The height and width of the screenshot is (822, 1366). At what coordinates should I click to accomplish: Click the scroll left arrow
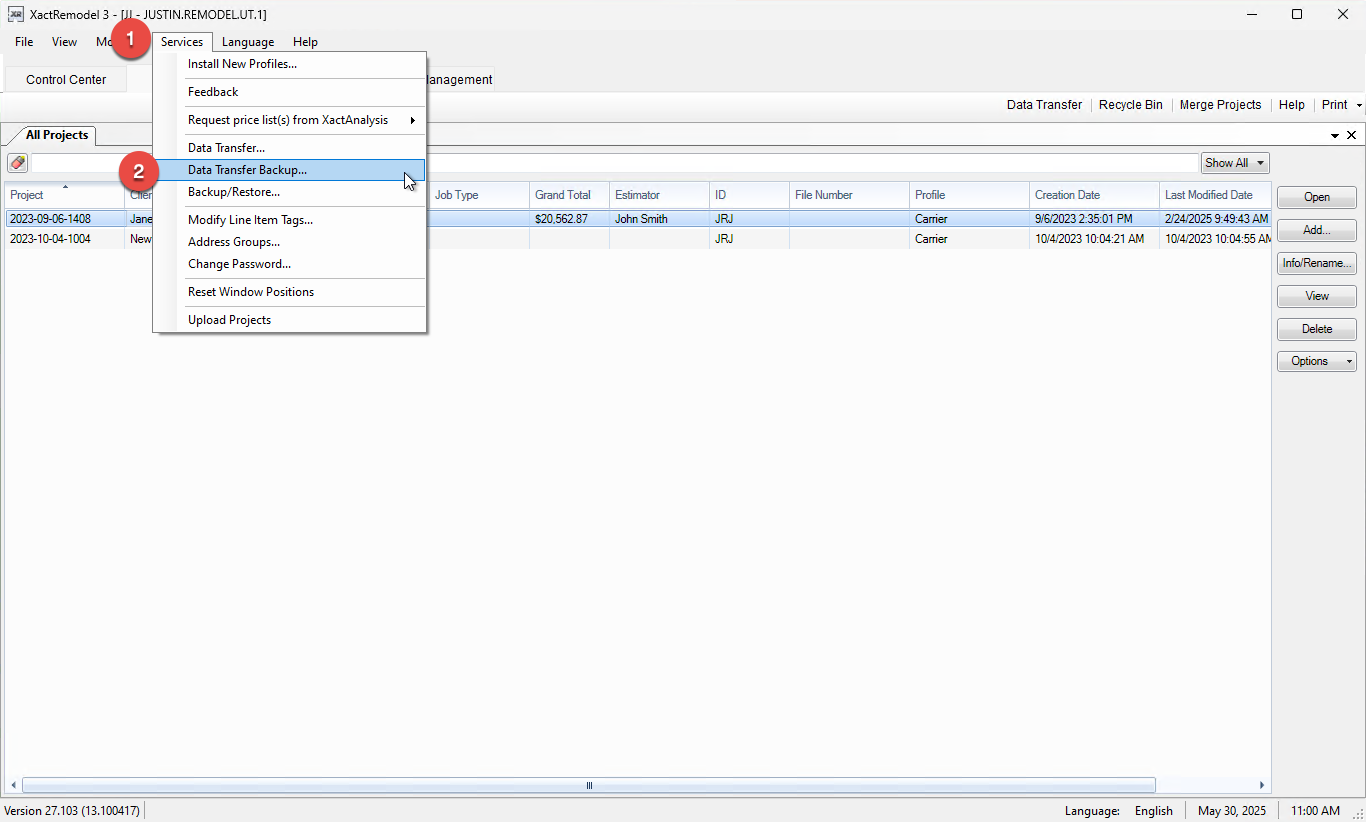click(13, 786)
